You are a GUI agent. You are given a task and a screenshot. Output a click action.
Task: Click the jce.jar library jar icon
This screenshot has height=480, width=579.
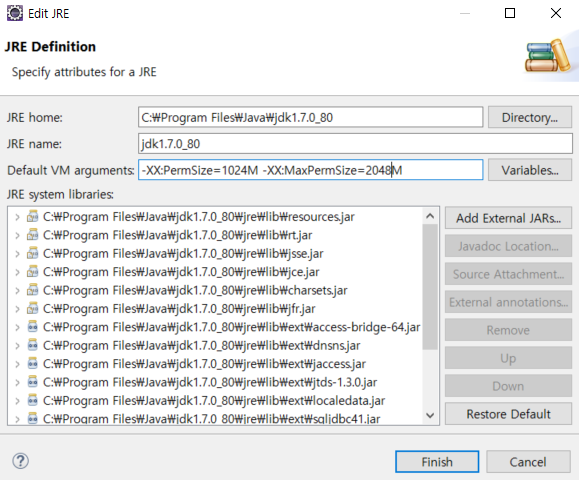(32, 272)
